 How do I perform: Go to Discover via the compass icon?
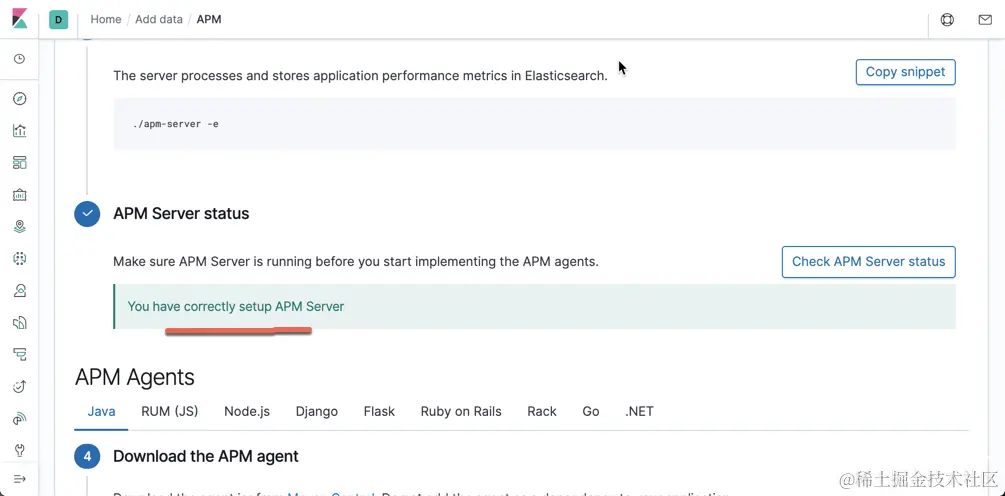19,99
